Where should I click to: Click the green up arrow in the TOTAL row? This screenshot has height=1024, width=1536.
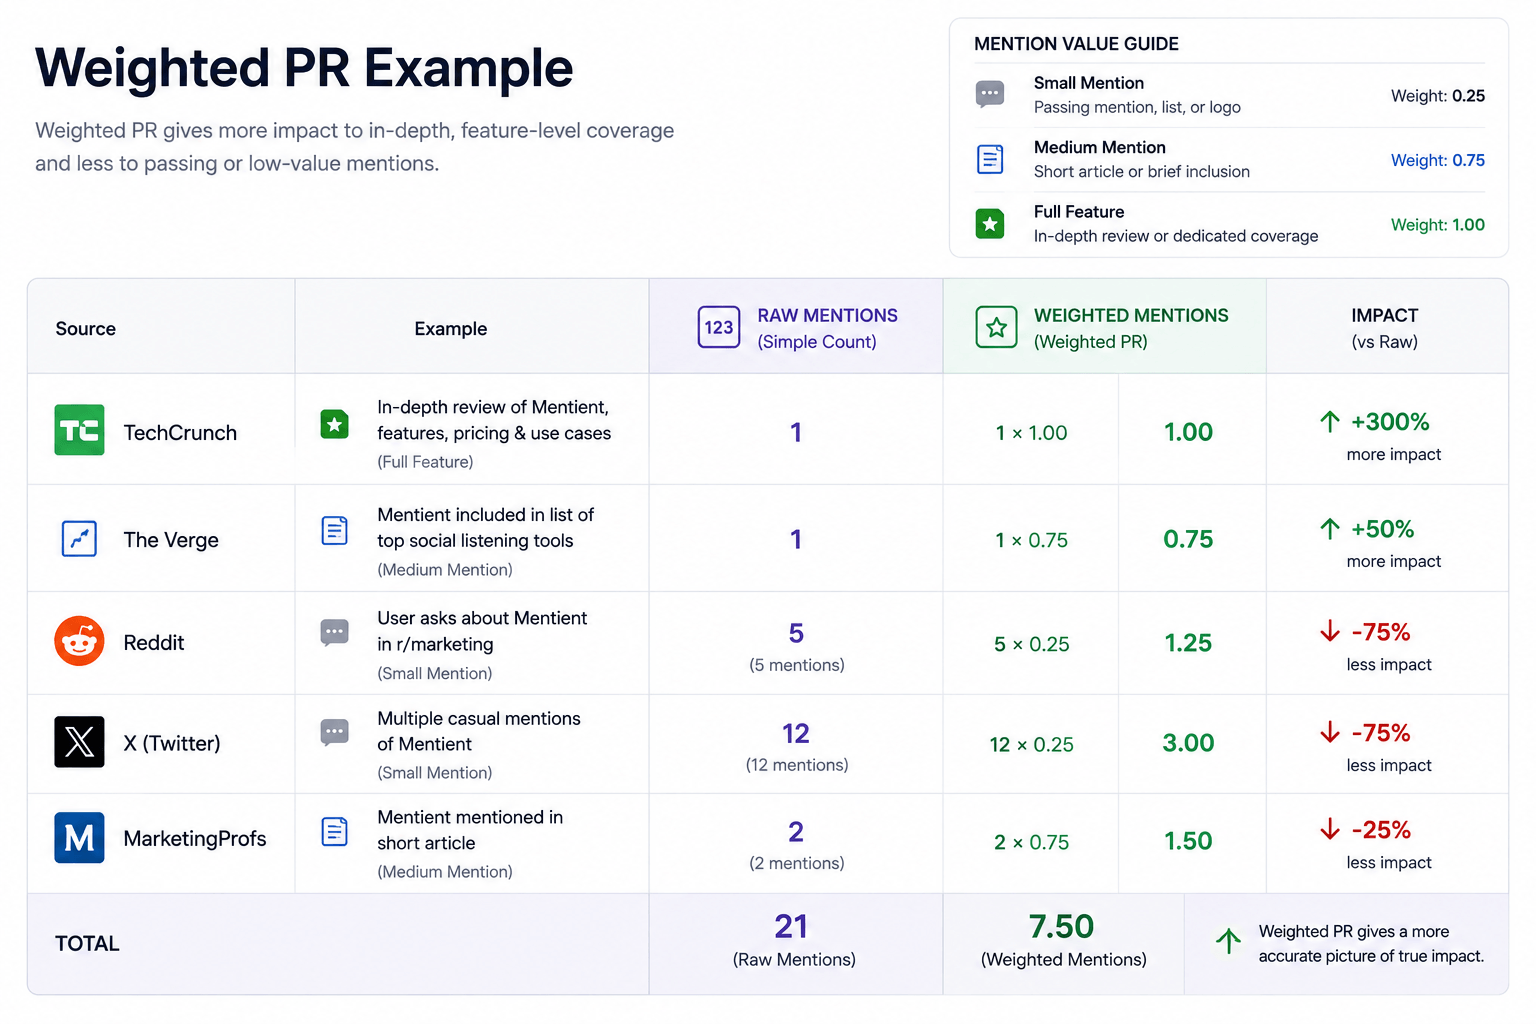tap(1228, 941)
